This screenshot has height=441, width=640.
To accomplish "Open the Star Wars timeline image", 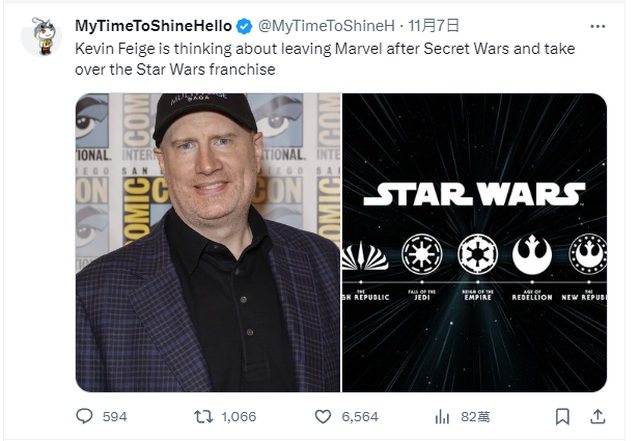I will click(475, 242).
